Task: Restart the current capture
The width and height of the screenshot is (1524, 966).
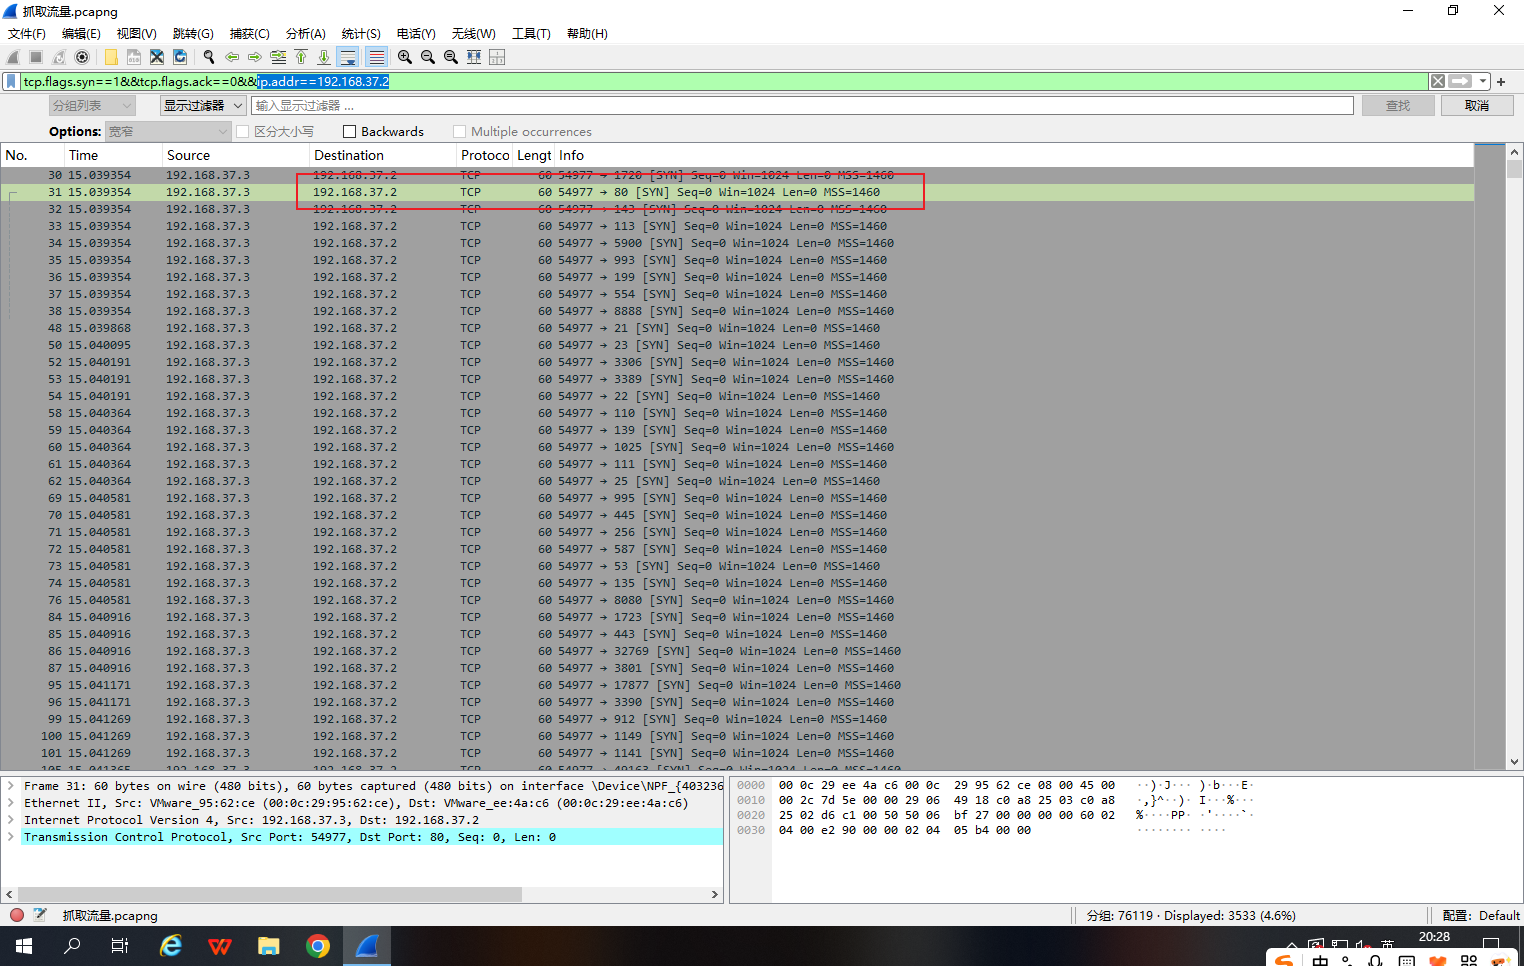Action: tap(59, 57)
